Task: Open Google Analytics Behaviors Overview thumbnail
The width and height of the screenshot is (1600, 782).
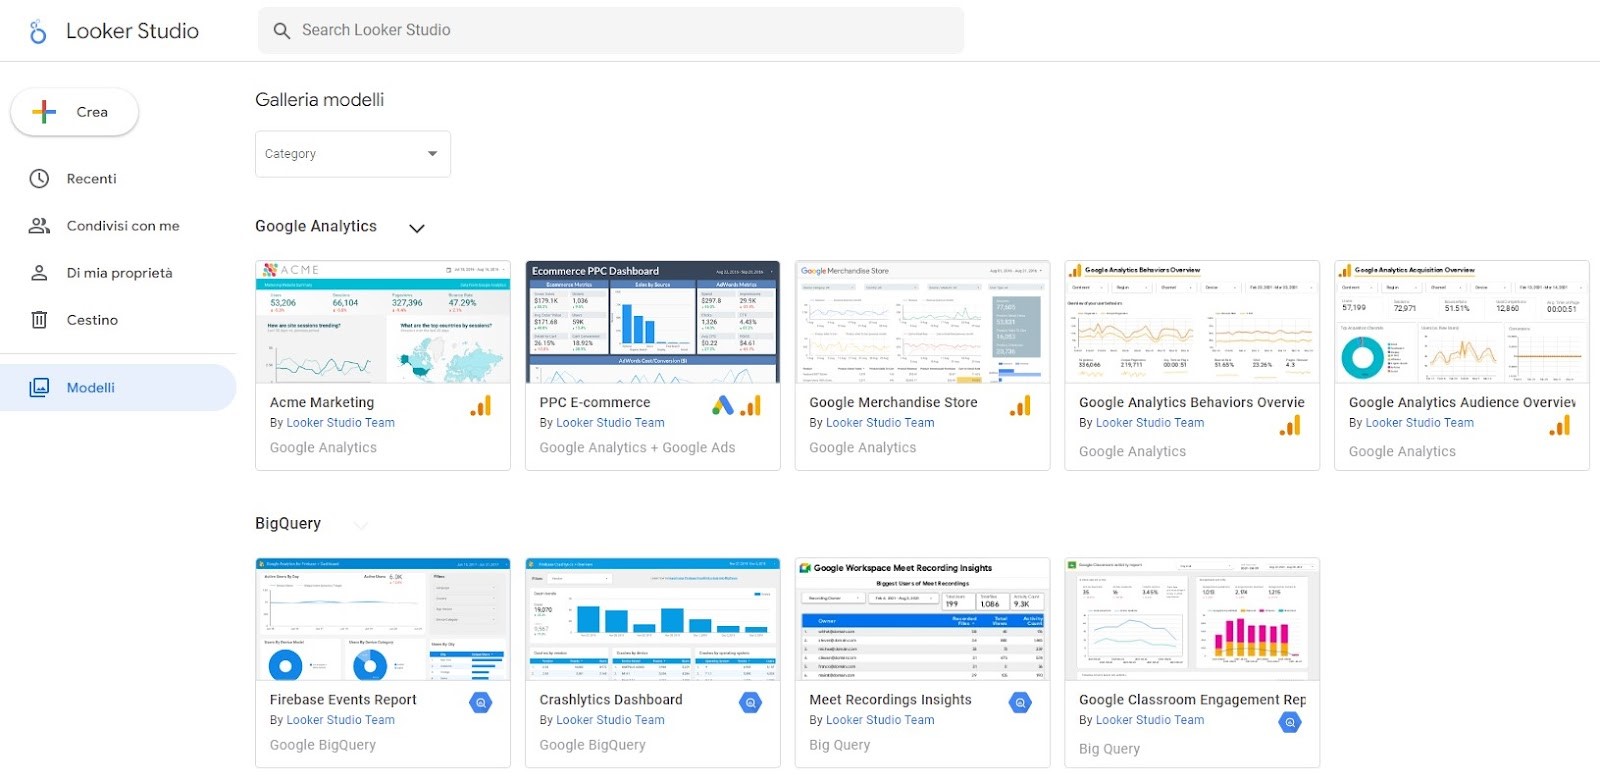Action: pyautogui.click(x=1192, y=322)
